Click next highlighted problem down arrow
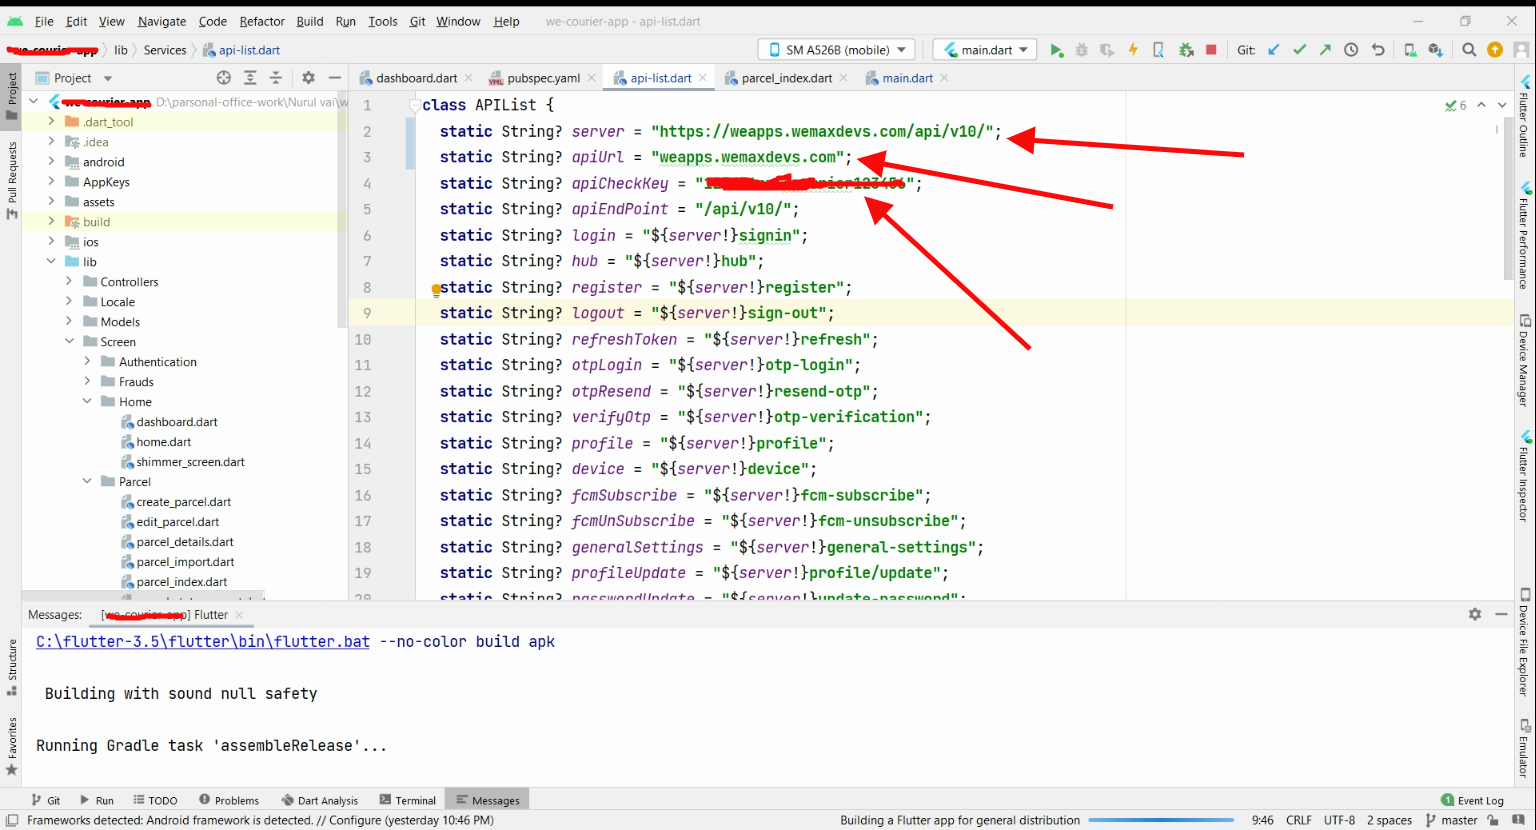1536x830 pixels. point(1502,105)
